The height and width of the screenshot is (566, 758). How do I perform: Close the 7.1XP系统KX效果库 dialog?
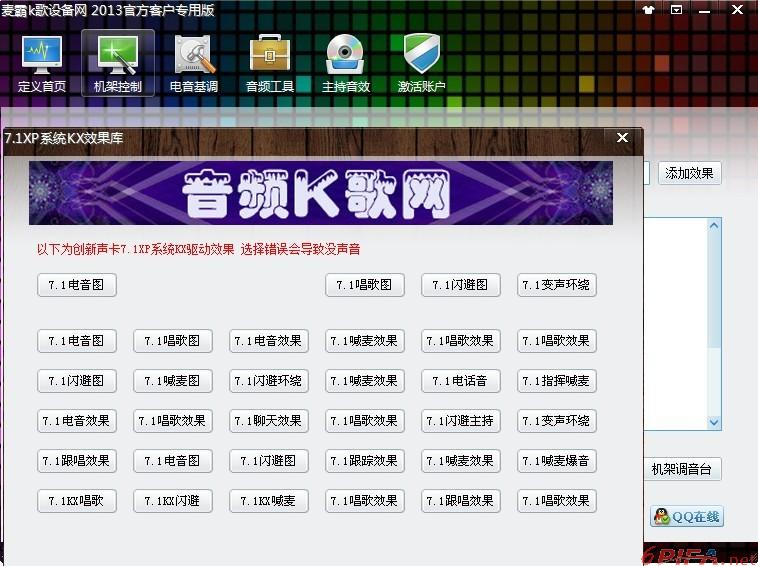point(622,138)
